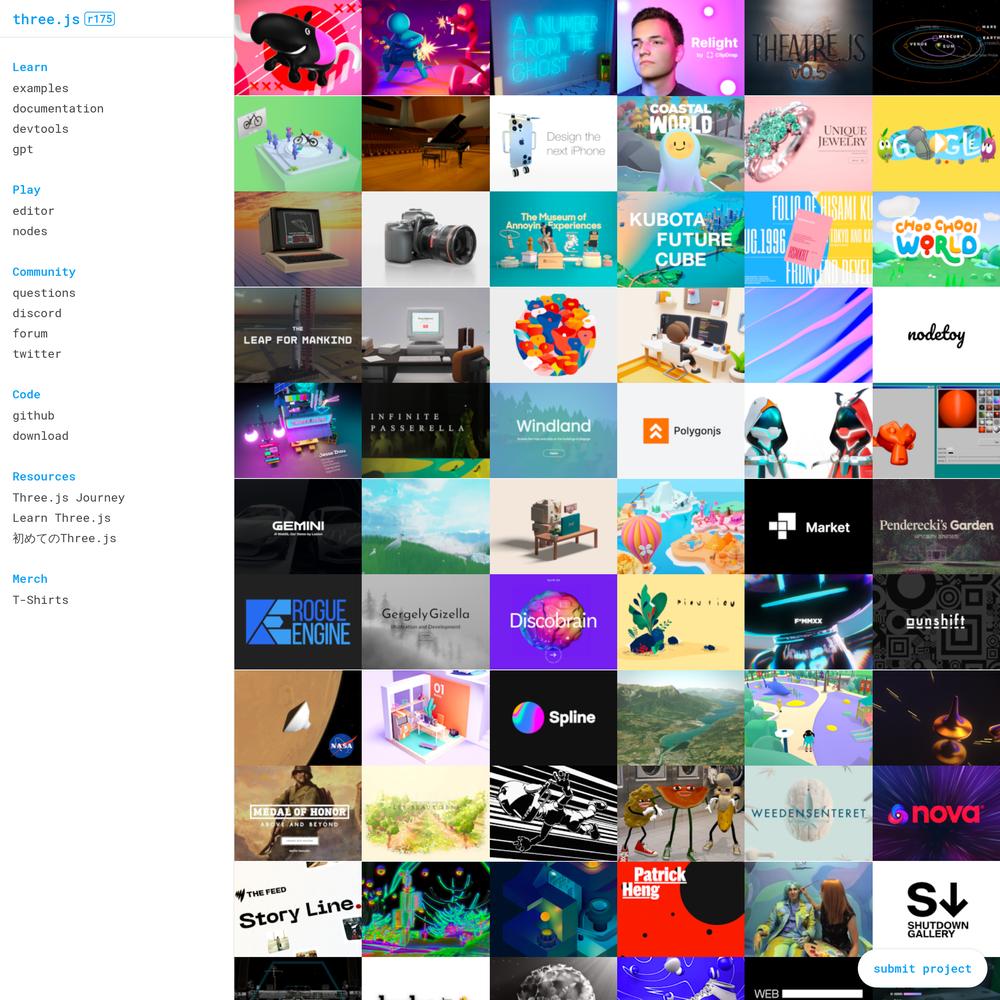
Task: Open the hot air balloon island thumbnail
Action: tap(680, 526)
